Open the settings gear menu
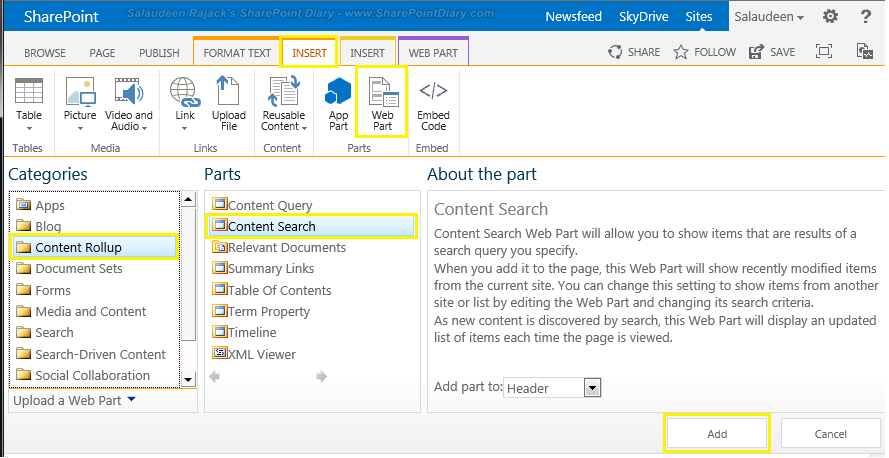The width and height of the screenshot is (889, 458). coord(831,16)
